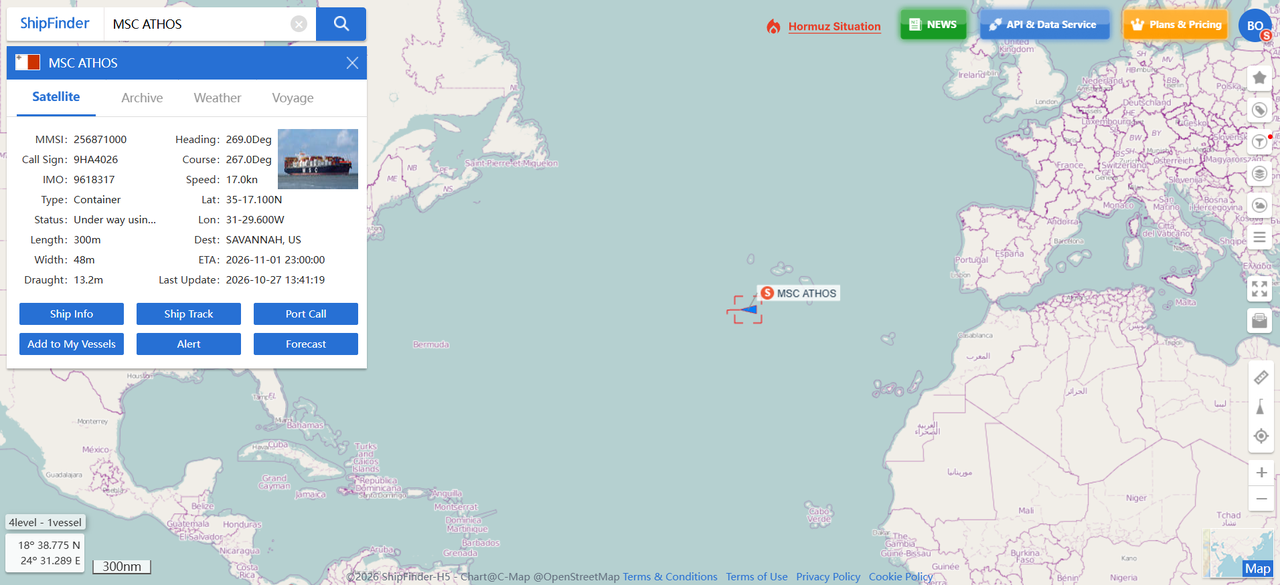The image size is (1280, 585).
Task: Select the ruler distance measure tool
Action: [1261, 377]
